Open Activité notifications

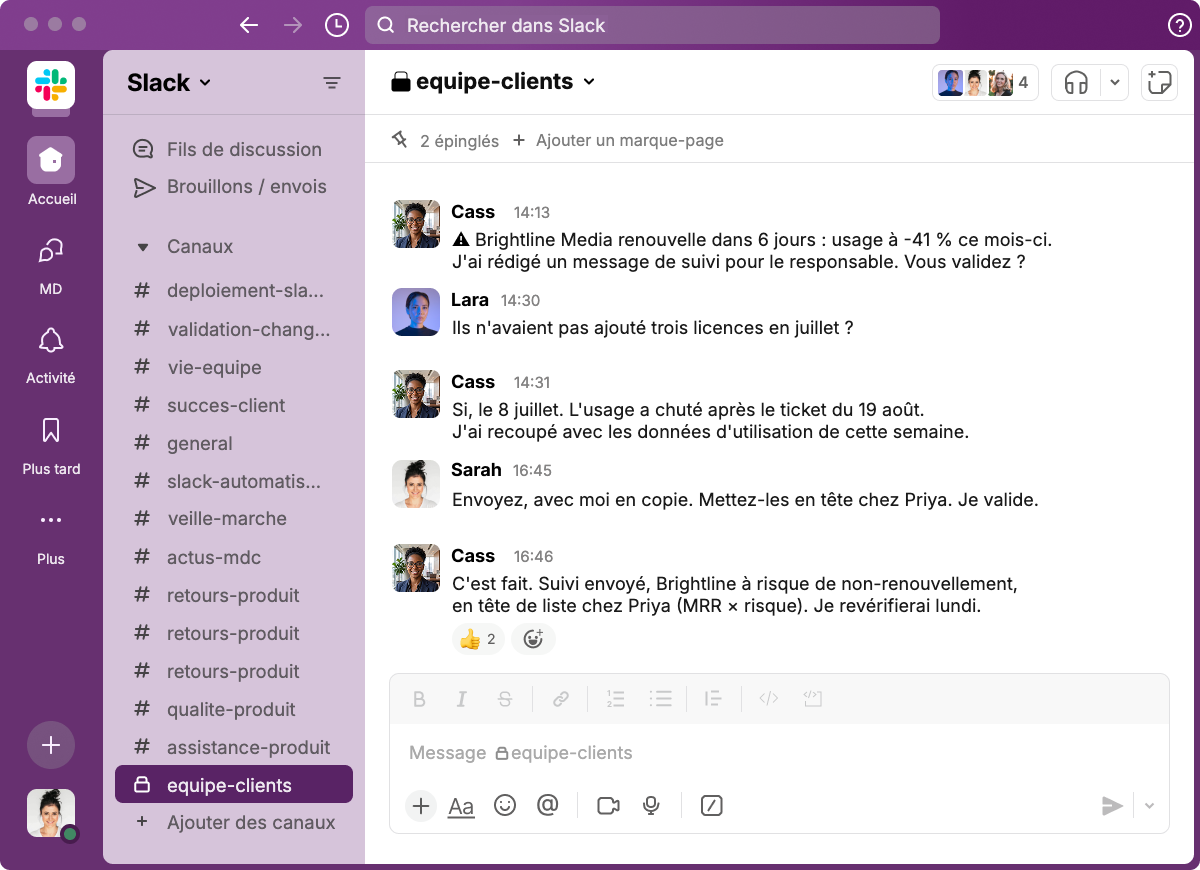[51, 354]
